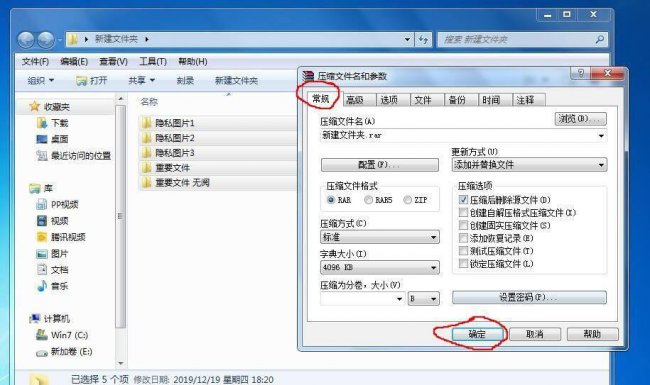Switch to the 选项 tab
This screenshot has width=650, height=385.
pyautogui.click(x=389, y=100)
